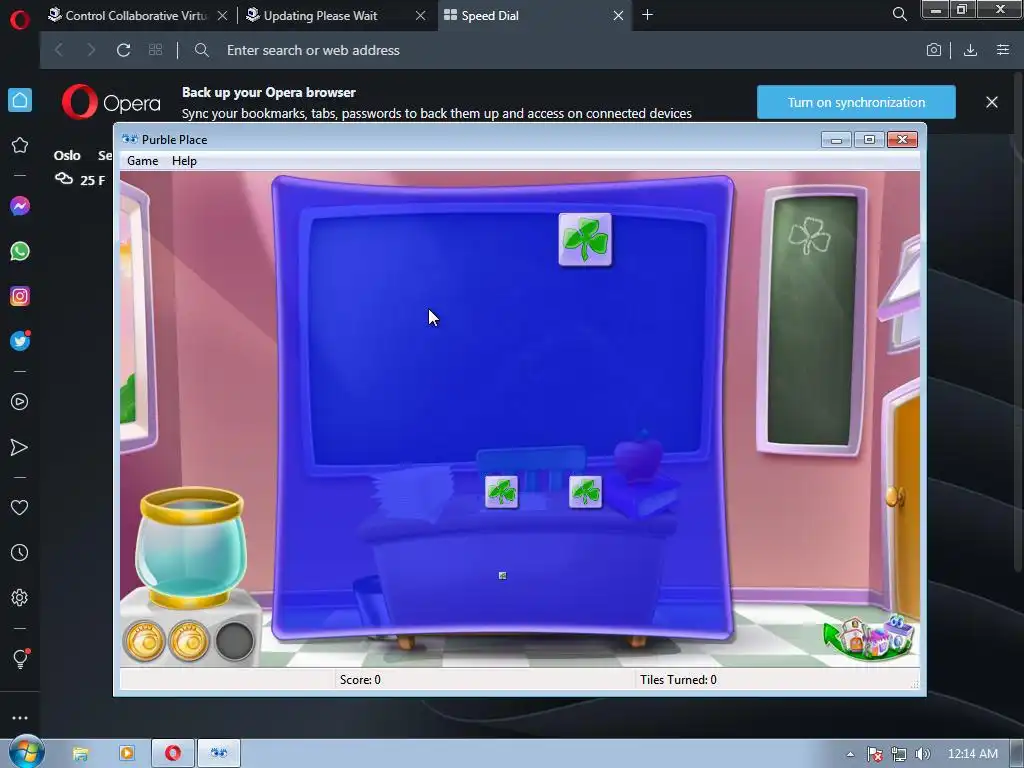Switch to Updating Please Wait tab

(320, 15)
